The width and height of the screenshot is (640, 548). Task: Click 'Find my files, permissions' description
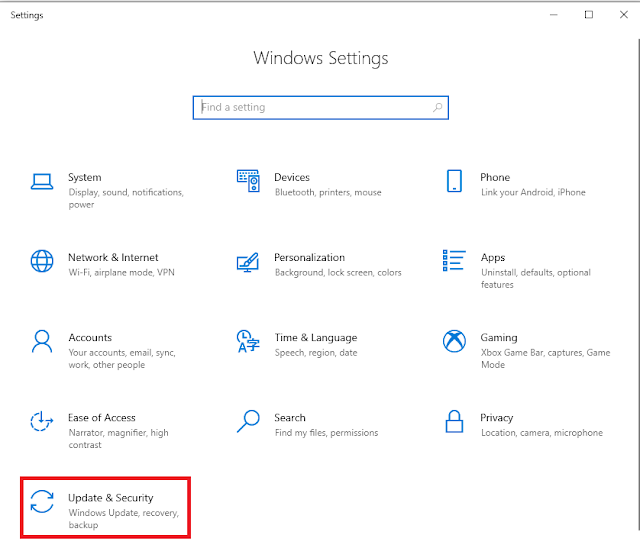click(x=326, y=433)
